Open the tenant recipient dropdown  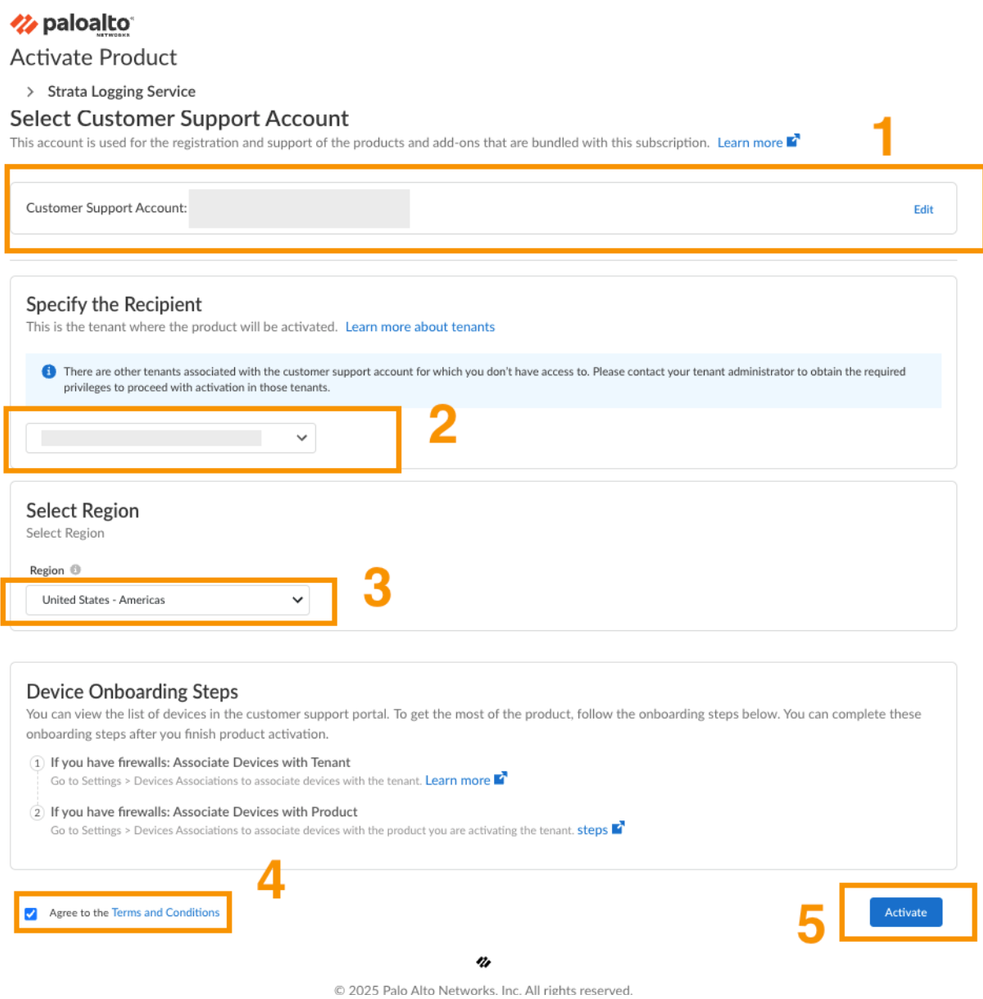171,438
